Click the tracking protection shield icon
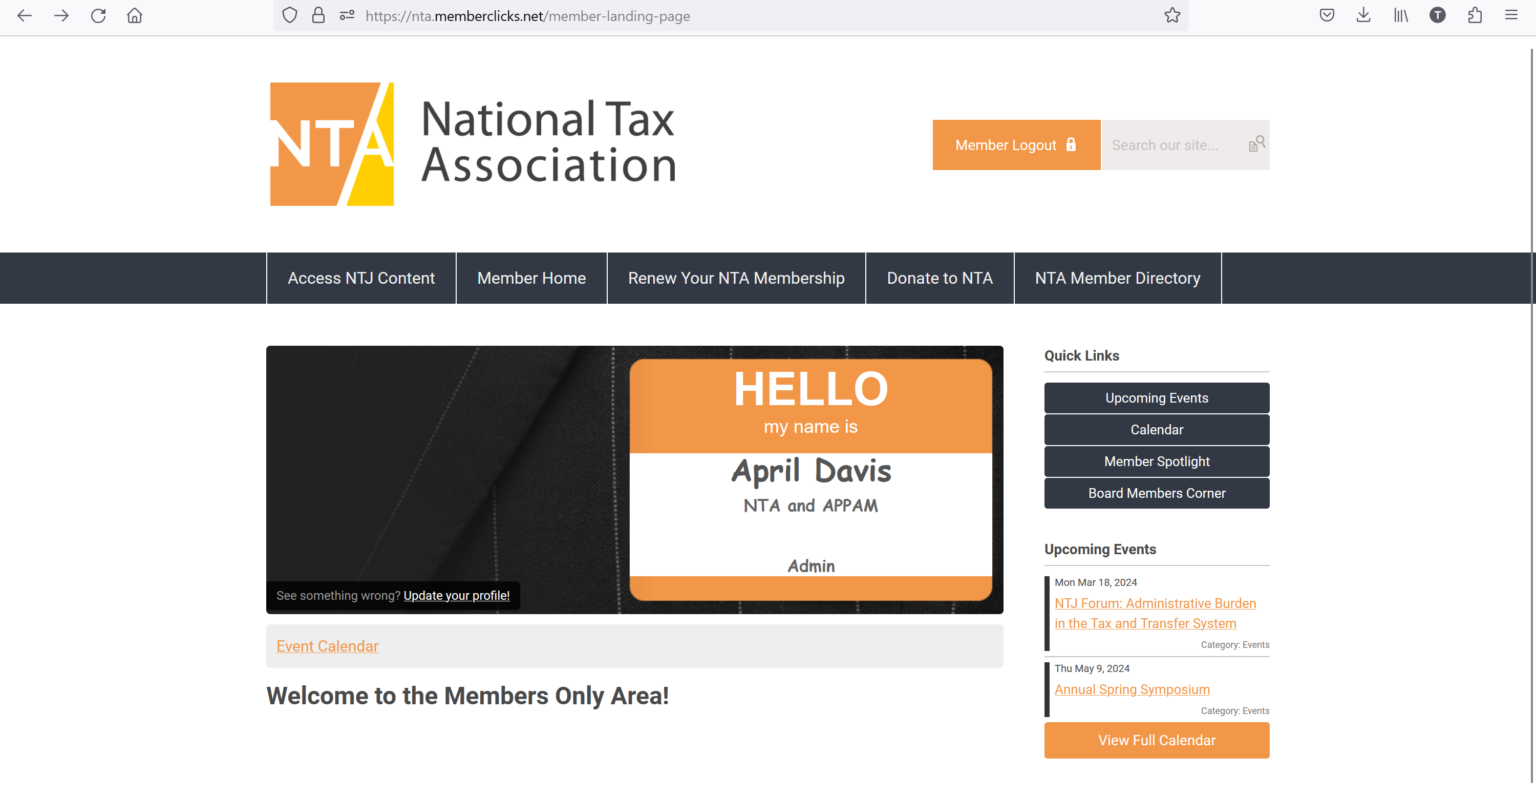The height and width of the screenshot is (798, 1536). (289, 15)
